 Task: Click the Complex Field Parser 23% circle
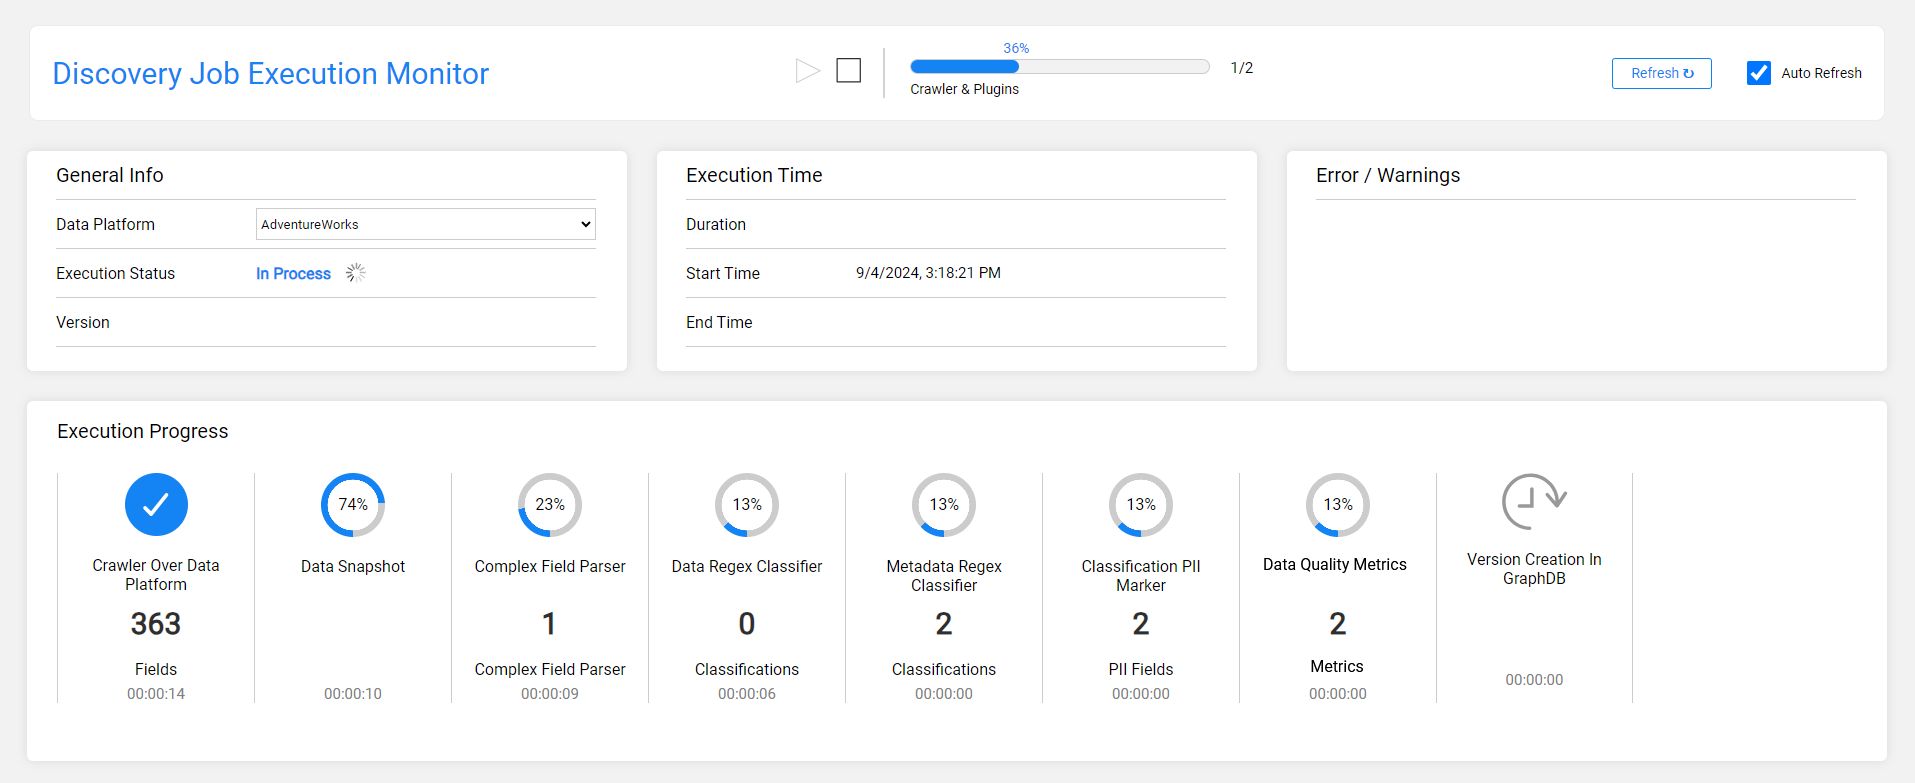pyautogui.click(x=550, y=504)
